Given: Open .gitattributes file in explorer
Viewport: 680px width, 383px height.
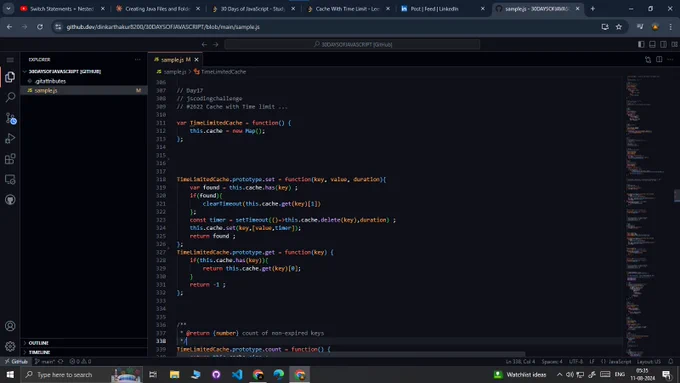Looking at the screenshot, I should pyautogui.click(x=84, y=81).
